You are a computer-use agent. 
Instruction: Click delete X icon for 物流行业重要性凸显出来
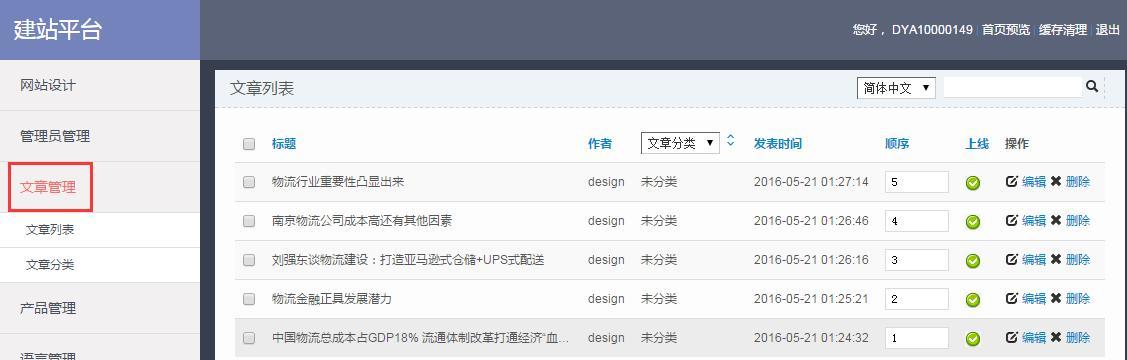[x=1055, y=182]
